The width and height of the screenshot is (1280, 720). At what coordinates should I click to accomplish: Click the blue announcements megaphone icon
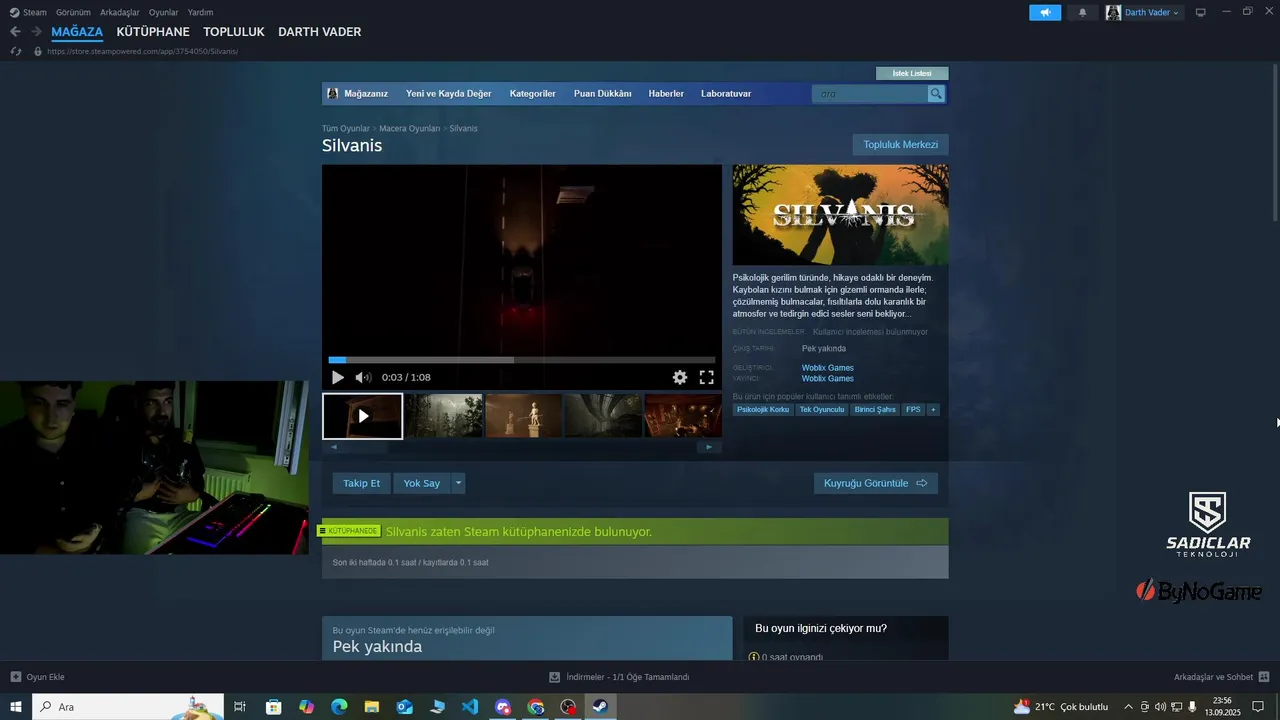pos(1045,13)
